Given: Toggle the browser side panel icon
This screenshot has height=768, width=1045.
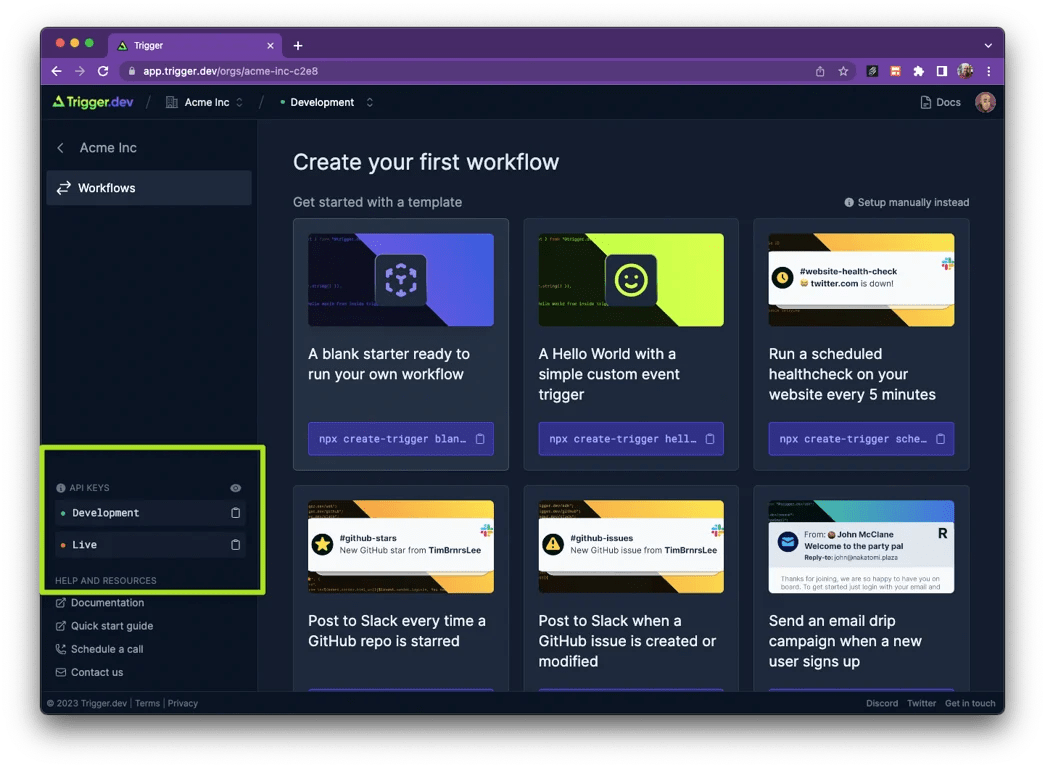Looking at the screenshot, I should [942, 71].
